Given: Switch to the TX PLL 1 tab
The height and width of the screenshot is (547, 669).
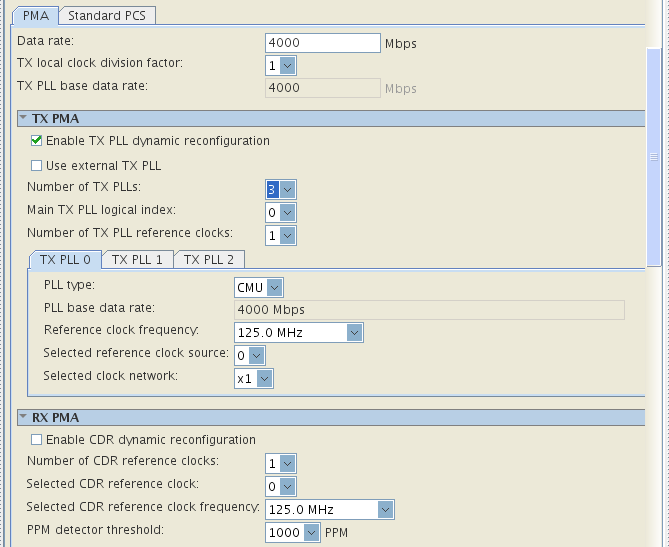Looking at the screenshot, I should pos(137,259).
